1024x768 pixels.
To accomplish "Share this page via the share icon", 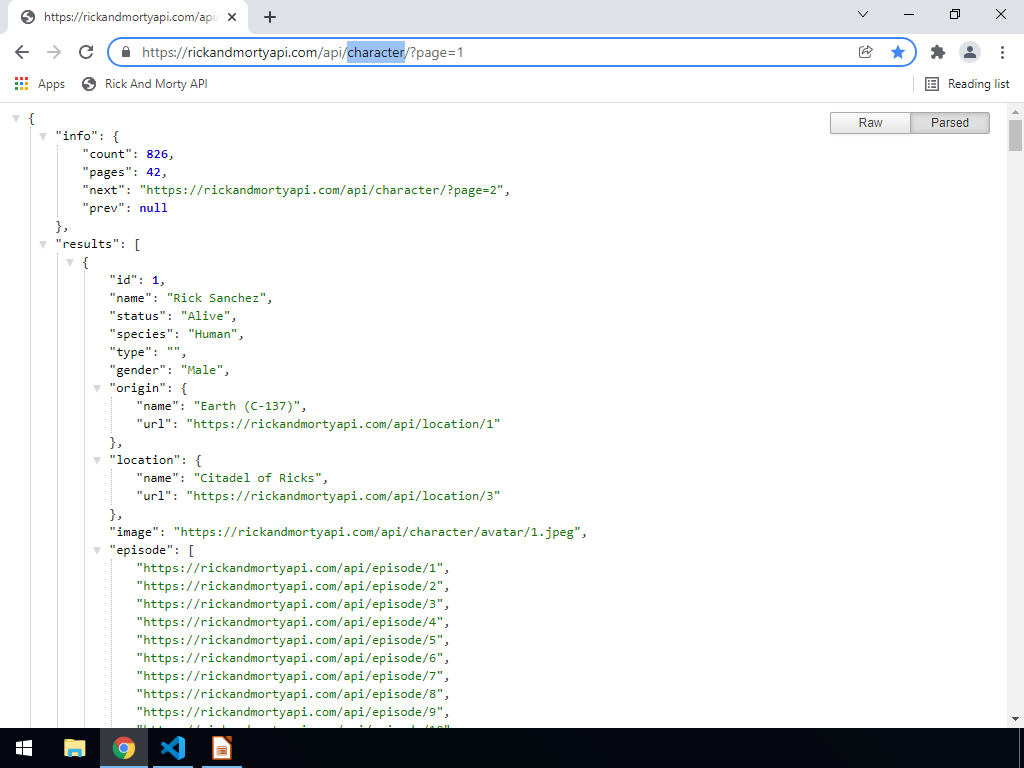I will click(865, 52).
